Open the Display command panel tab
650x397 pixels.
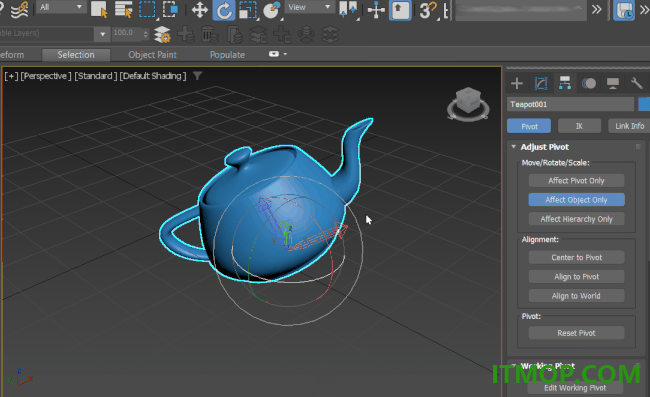(x=613, y=84)
